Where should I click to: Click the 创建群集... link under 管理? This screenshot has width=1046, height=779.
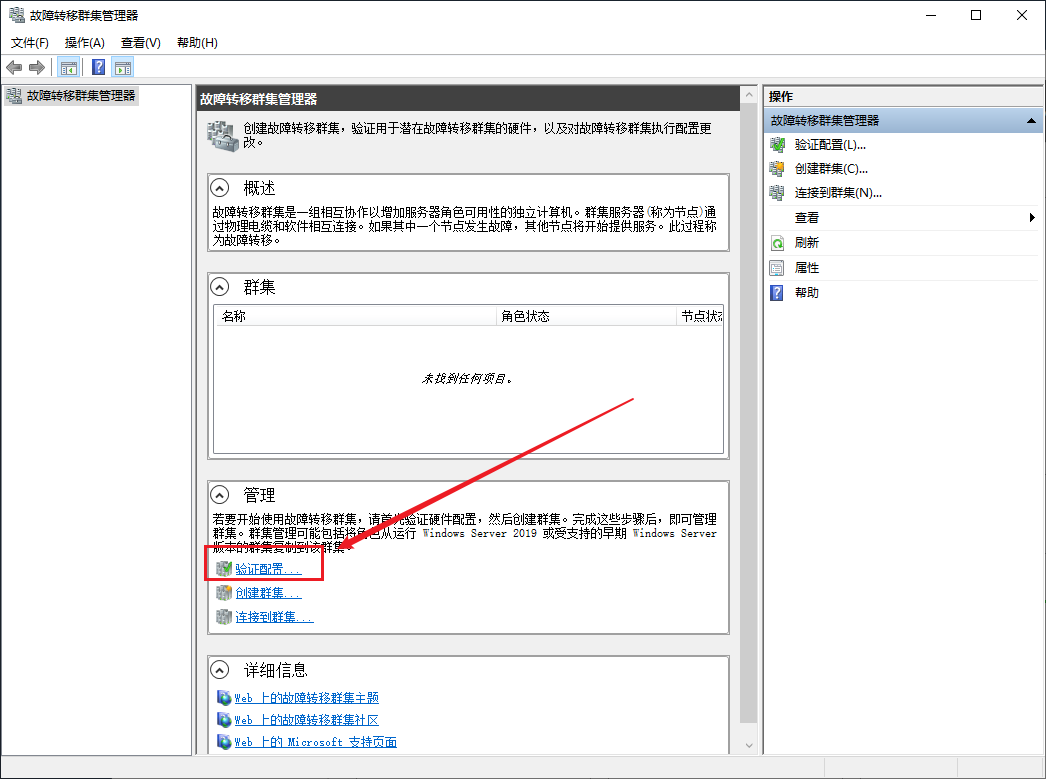tap(267, 593)
